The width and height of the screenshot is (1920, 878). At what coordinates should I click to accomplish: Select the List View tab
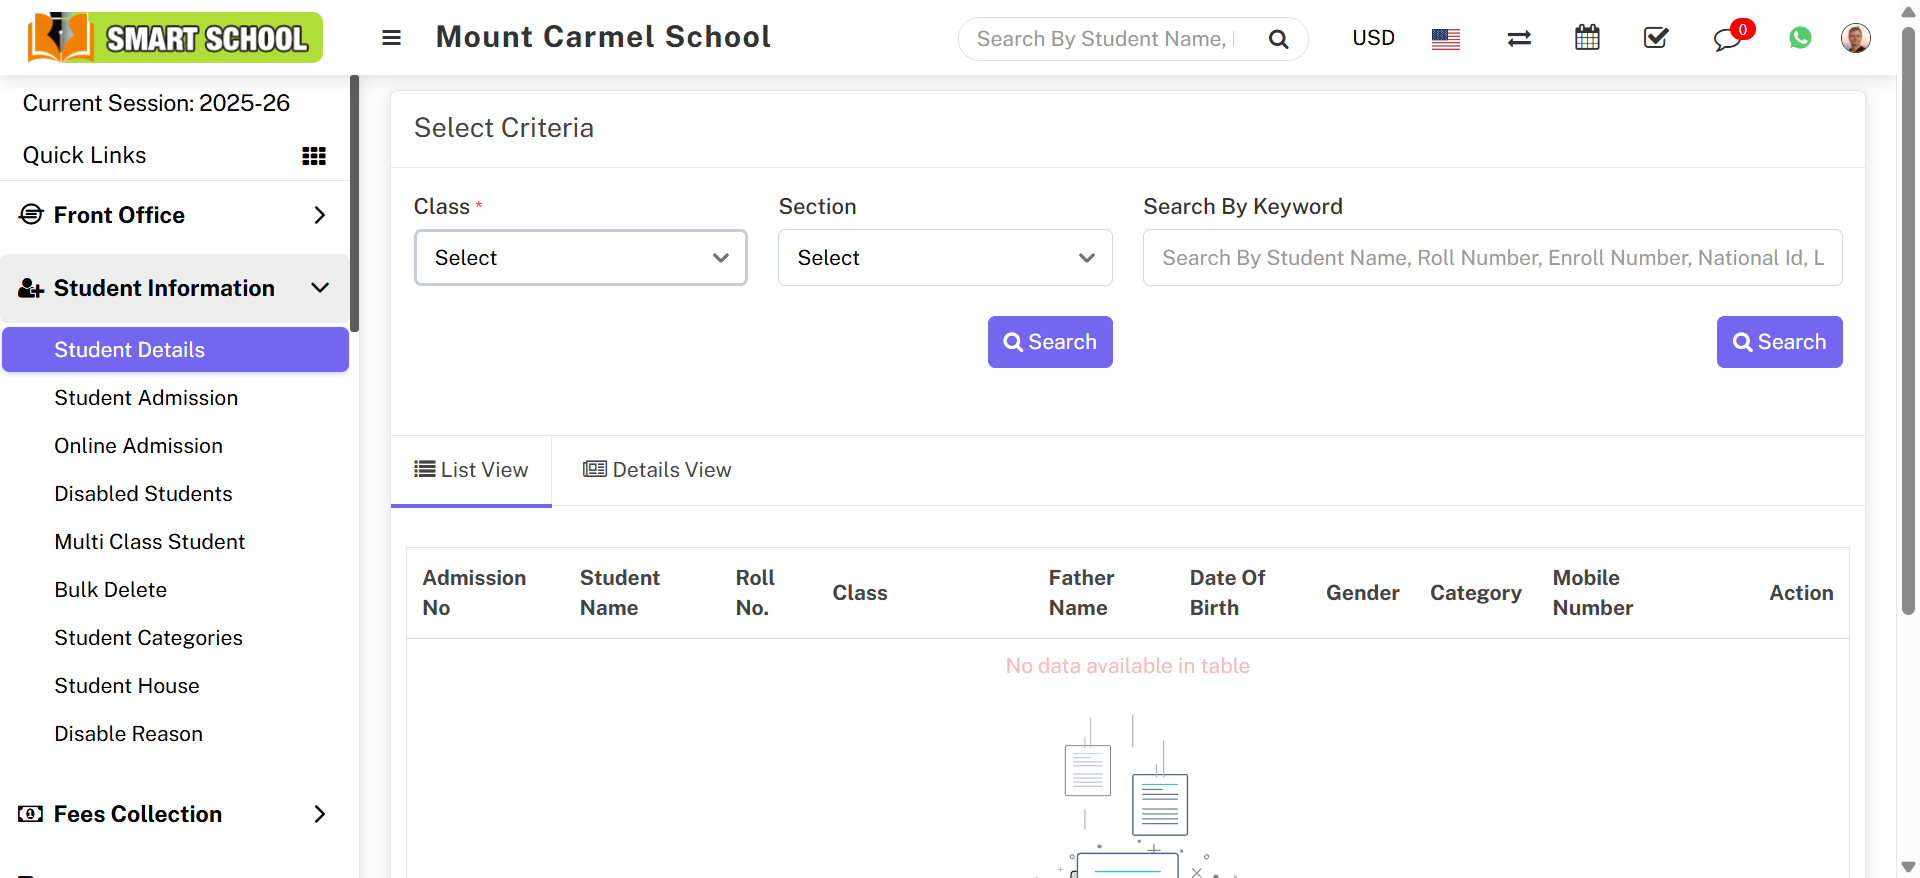471,470
